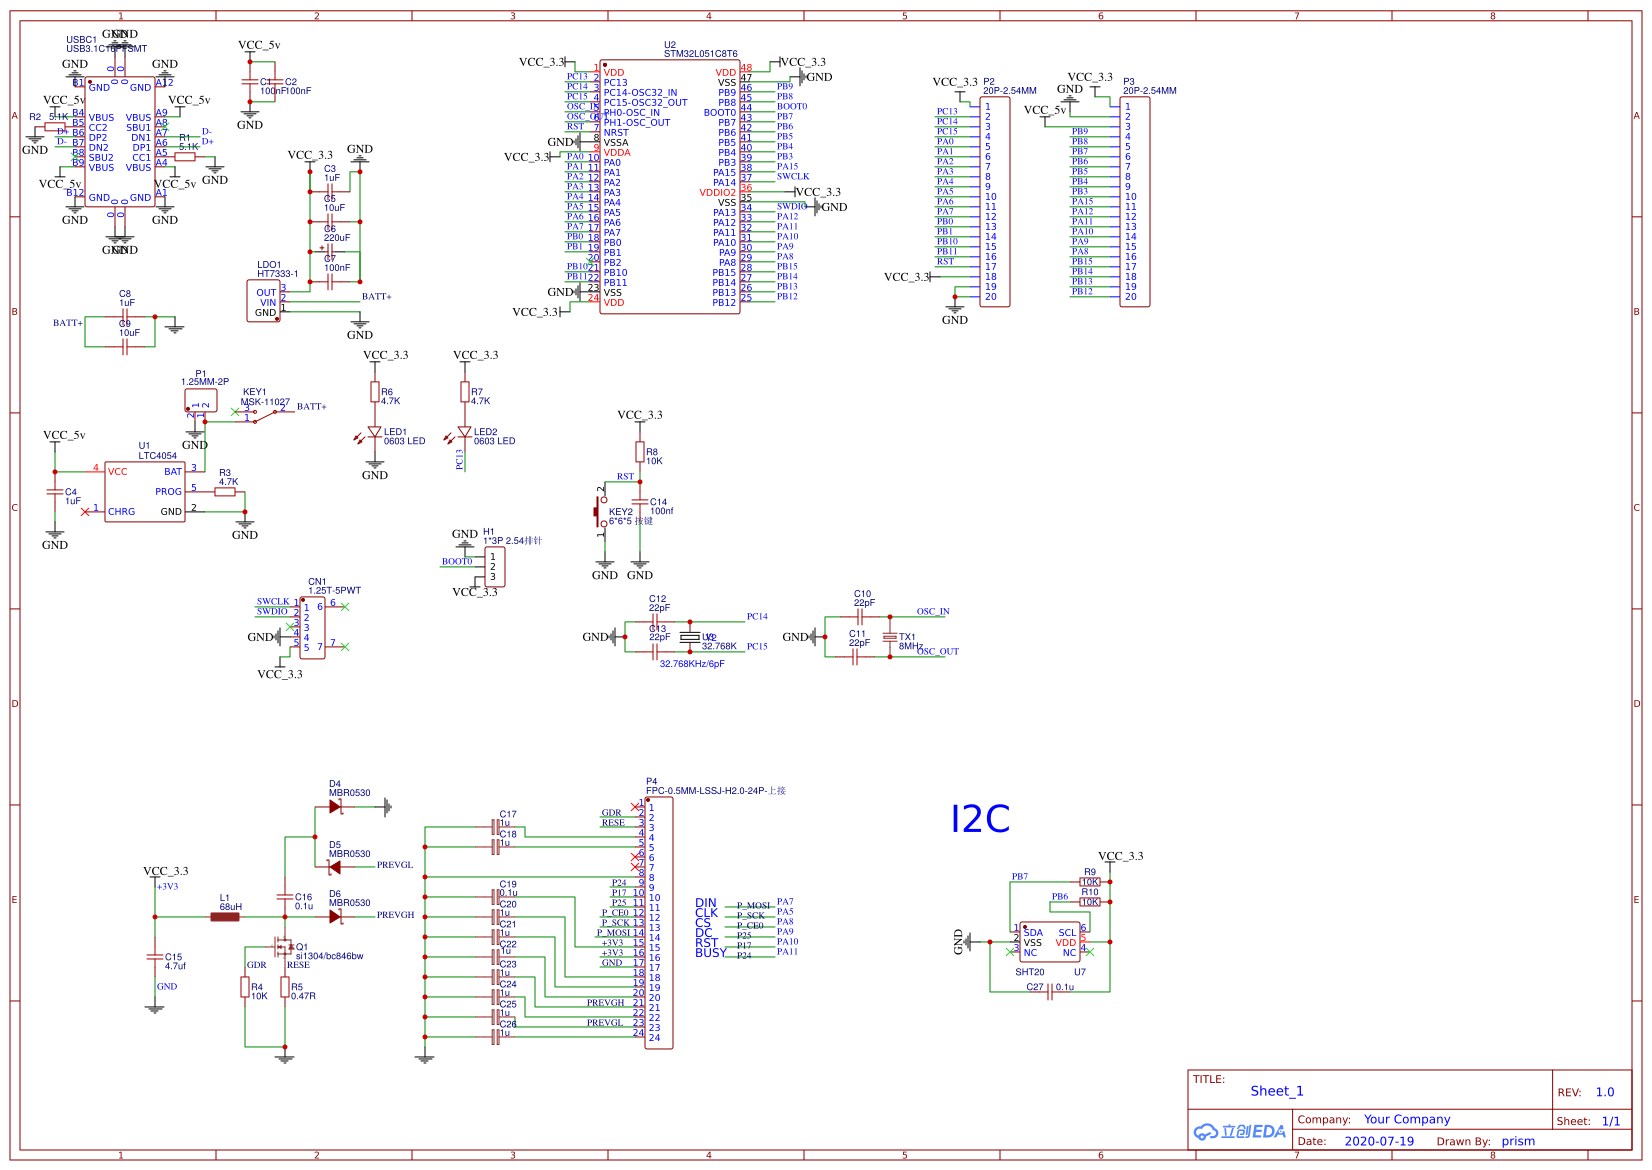Image resolution: width=1652 pixels, height=1170 pixels.
Task: Click the EasyEDA logo in title block
Action: coord(1240,1131)
